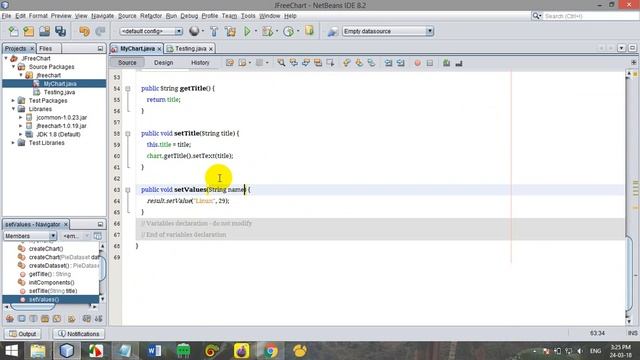Collapse the setValues method fold at line 63
This screenshot has height=360, width=640.
(128, 190)
